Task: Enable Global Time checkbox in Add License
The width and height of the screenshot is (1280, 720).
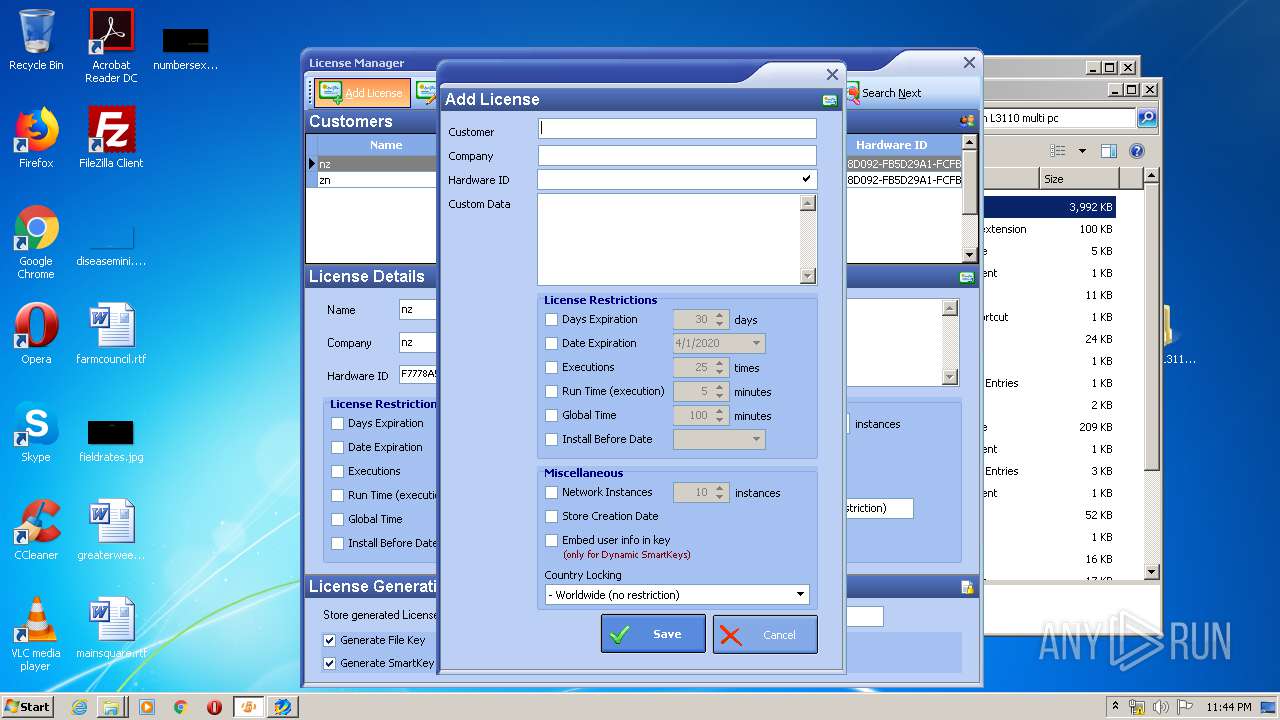Action: click(x=551, y=416)
